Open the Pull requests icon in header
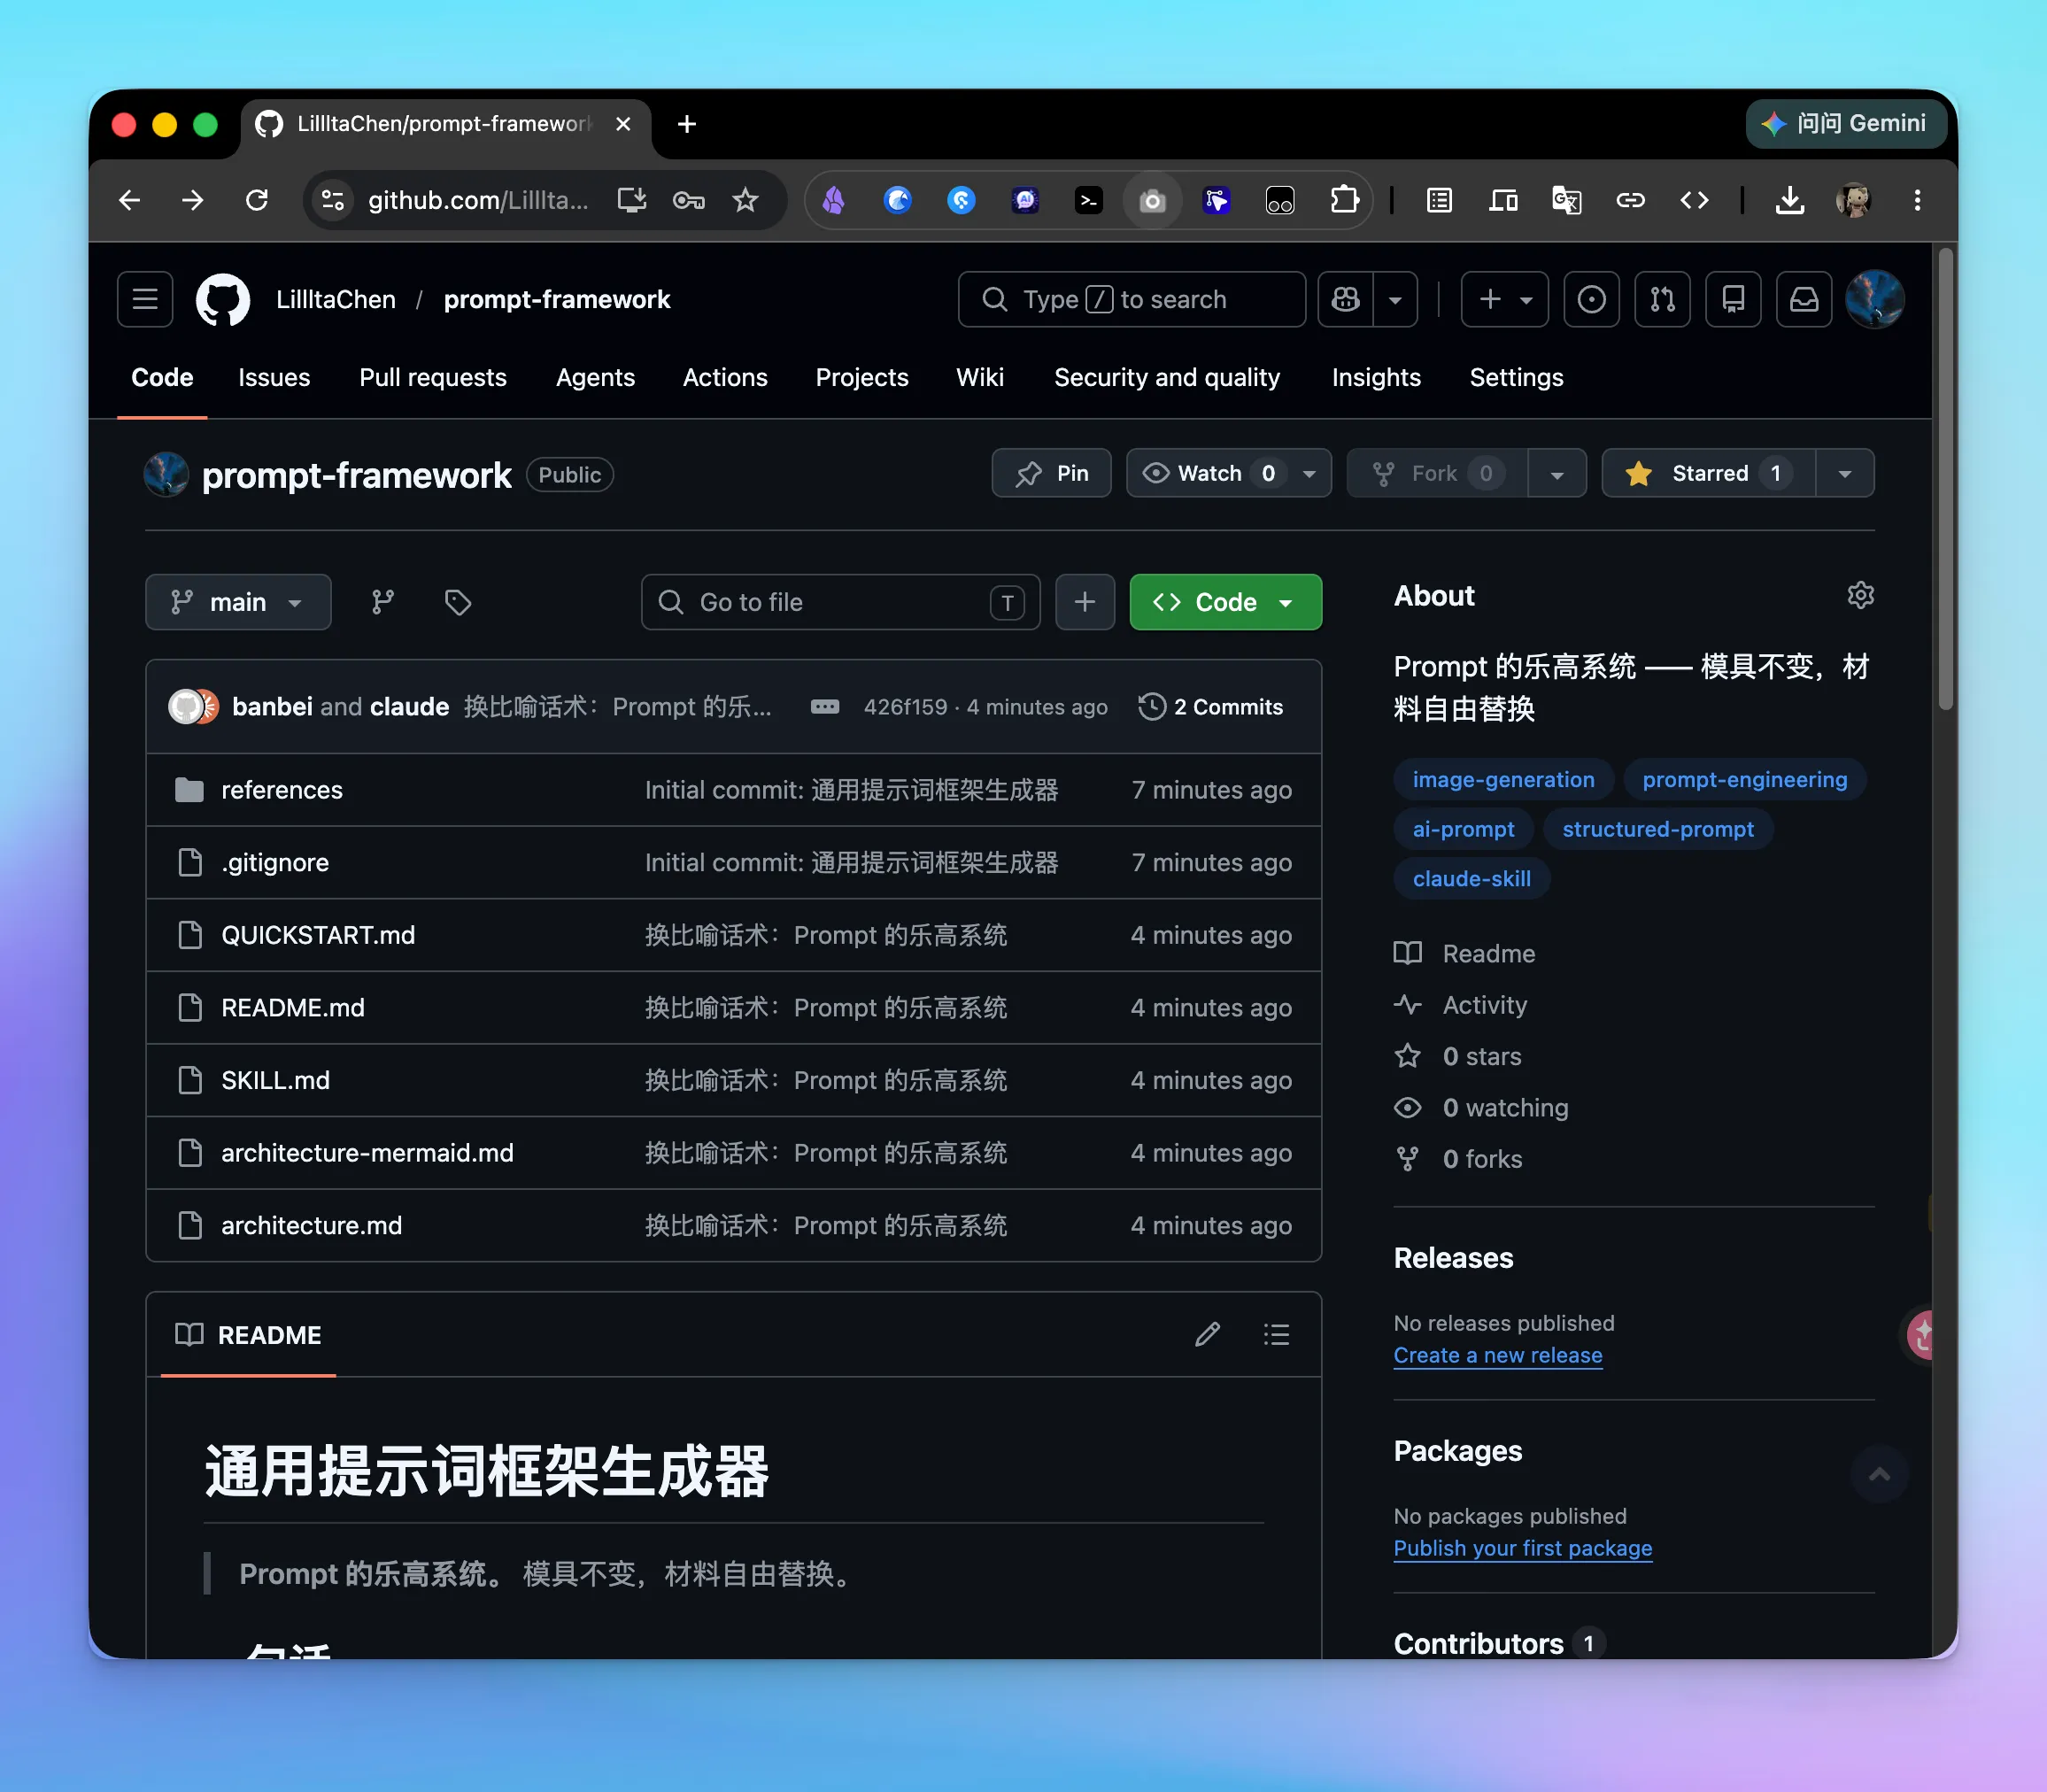2047x1792 pixels. click(1662, 299)
